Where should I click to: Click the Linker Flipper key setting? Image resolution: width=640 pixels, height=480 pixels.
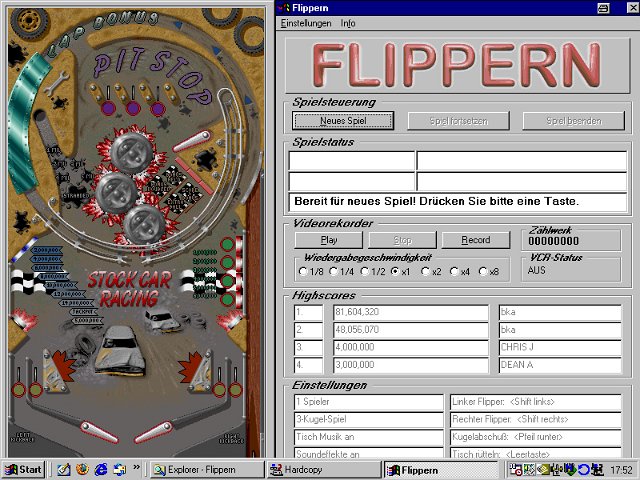[536, 402]
